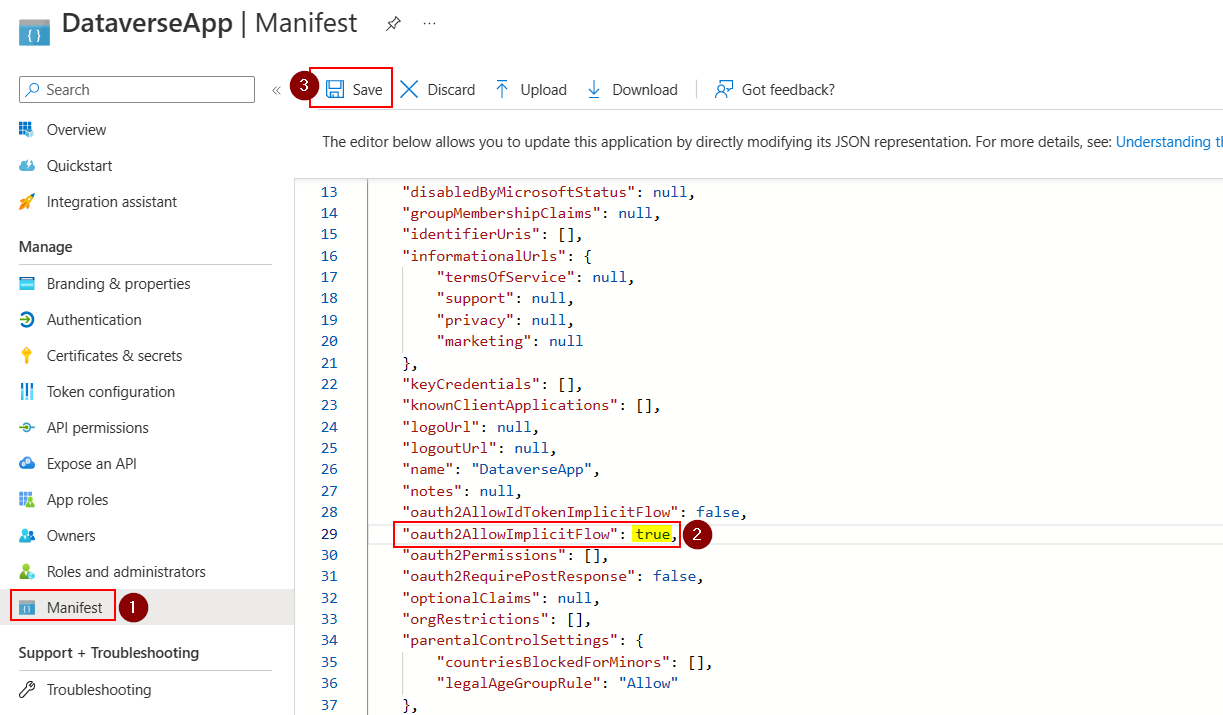Viewport: 1223px width, 715px height.
Task: Open the ellipsis options next to the pin
Action: [428, 22]
